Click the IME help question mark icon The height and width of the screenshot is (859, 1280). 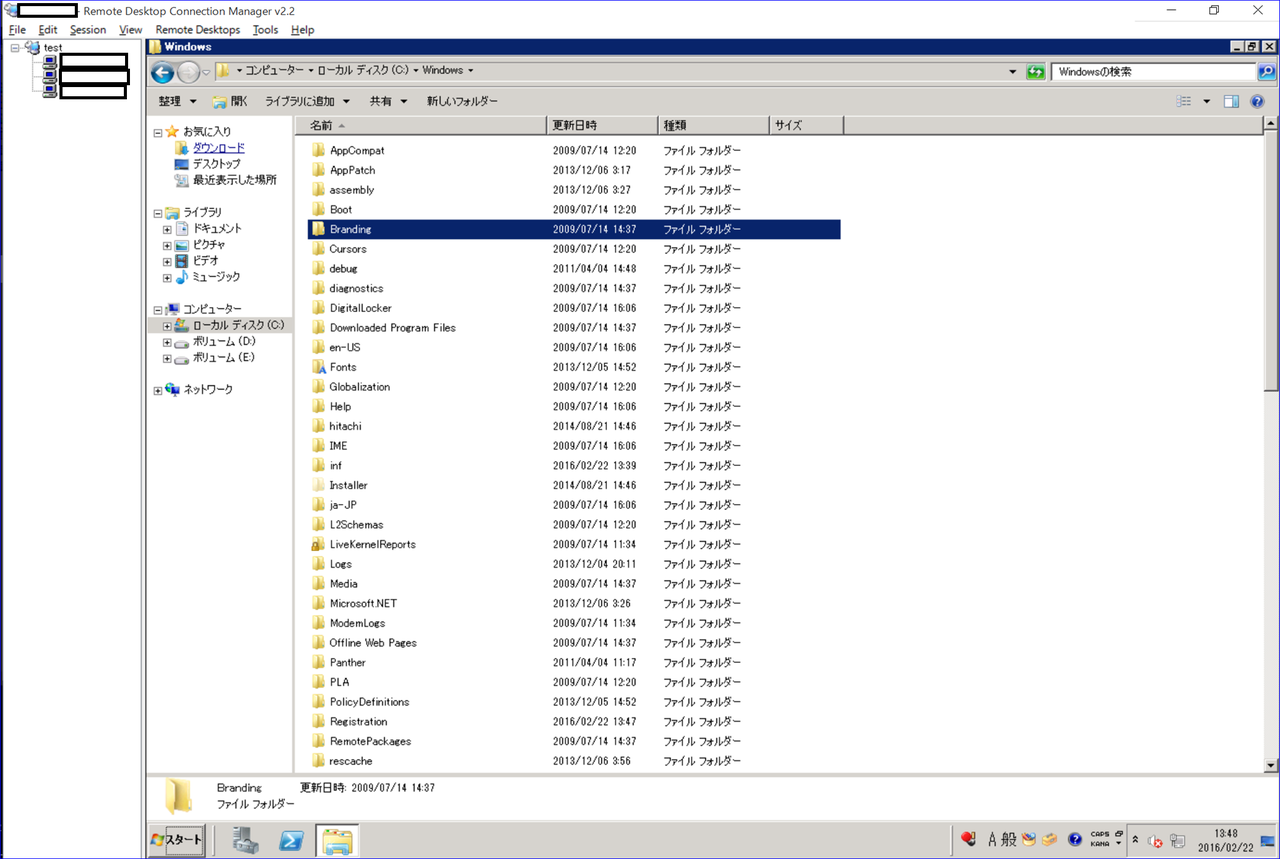(1075, 840)
